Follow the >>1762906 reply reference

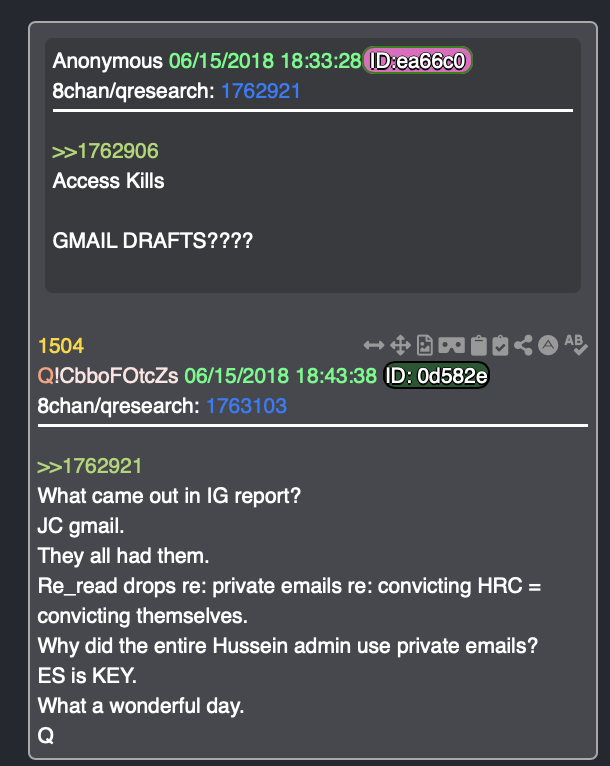coord(105,151)
